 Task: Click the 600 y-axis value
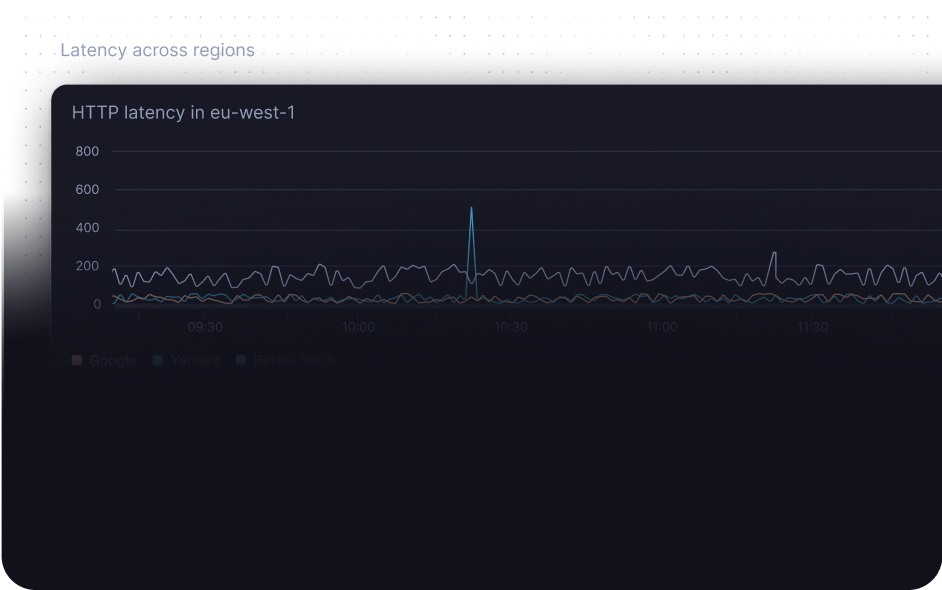(88, 190)
